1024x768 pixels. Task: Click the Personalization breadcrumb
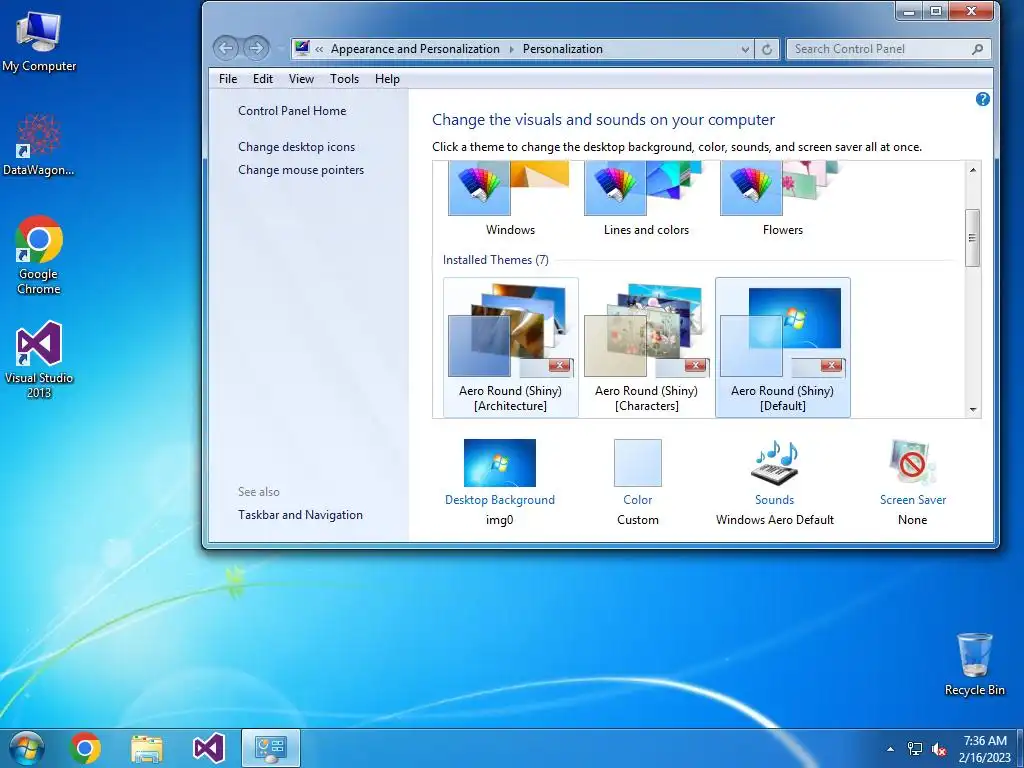click(562, 49)
